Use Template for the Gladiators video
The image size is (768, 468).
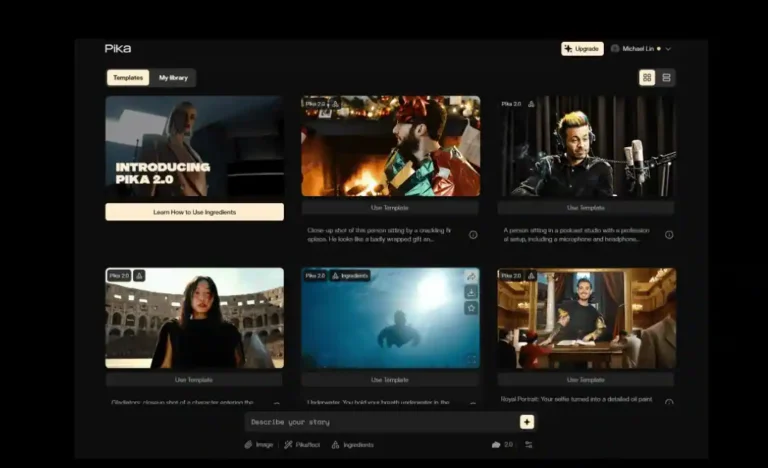(x=194, y=380)
